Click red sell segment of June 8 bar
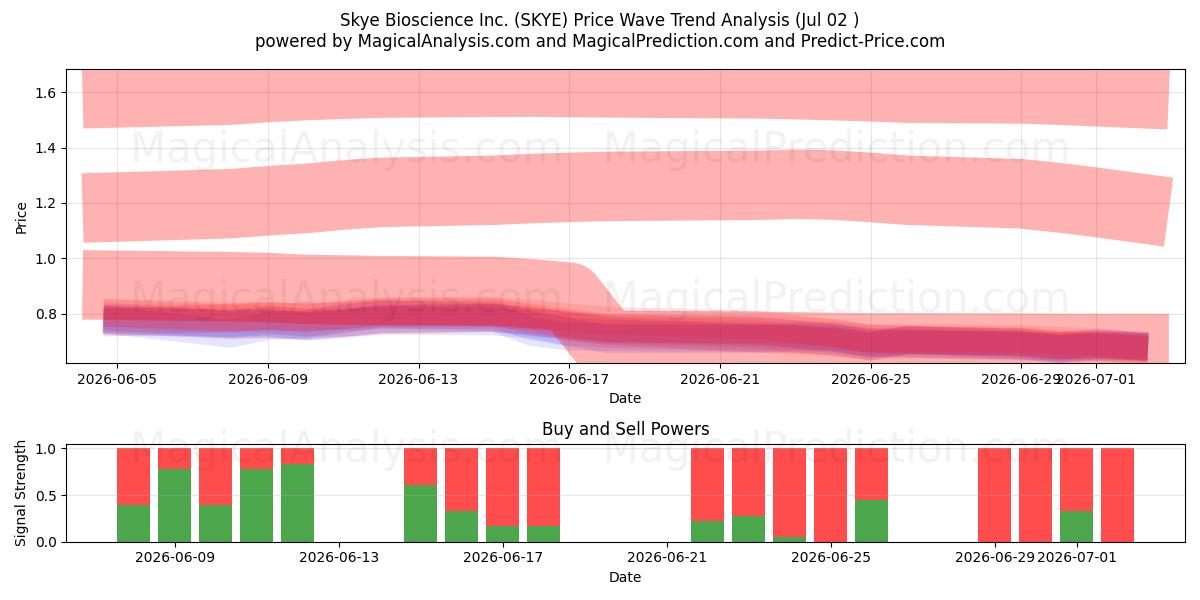Image resolution: width=1200 pixels, height=600 pixels. 134,476
